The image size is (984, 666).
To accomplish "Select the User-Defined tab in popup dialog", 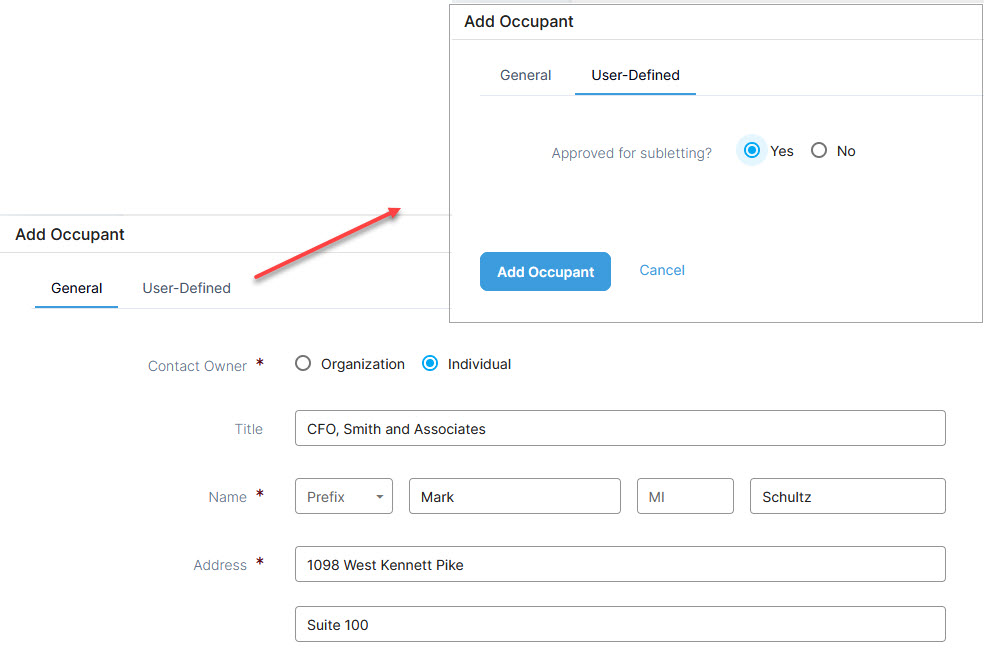I will pos(635,75).
